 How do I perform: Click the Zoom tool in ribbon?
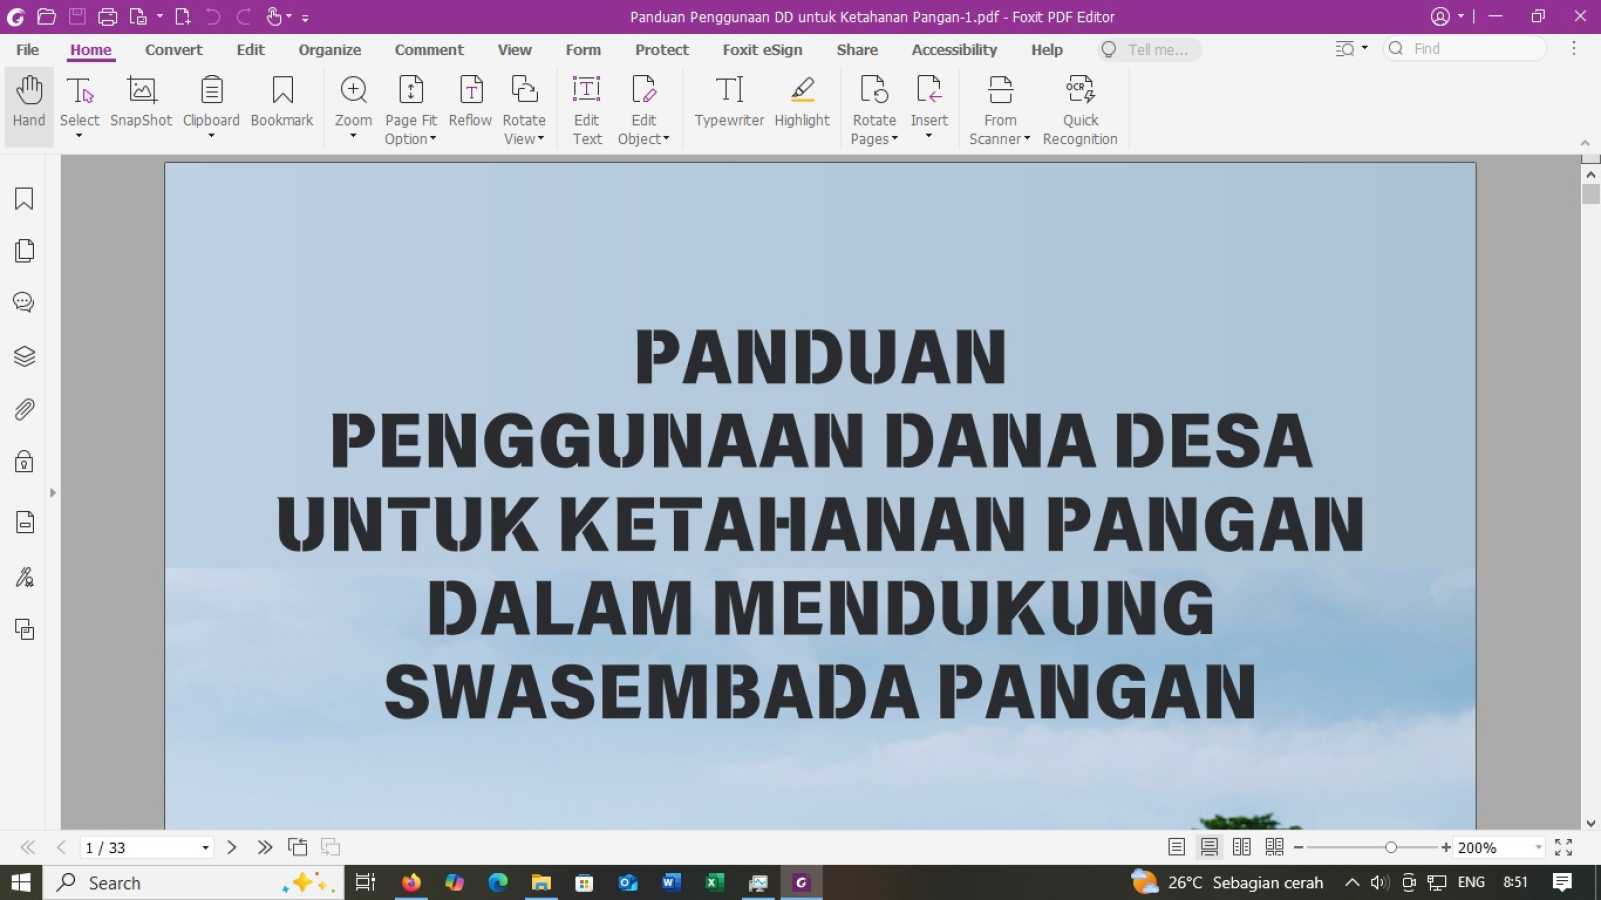click(x=353, y=101)
